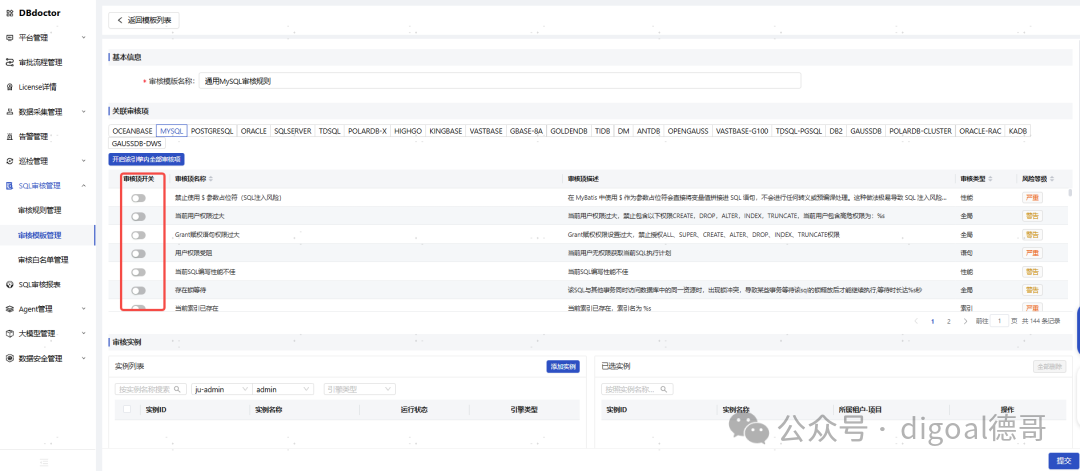This screenshot has width=1080, height=471.
Task: Click the 平台管理 sidebar icon
Action: [x=10, y=38]
